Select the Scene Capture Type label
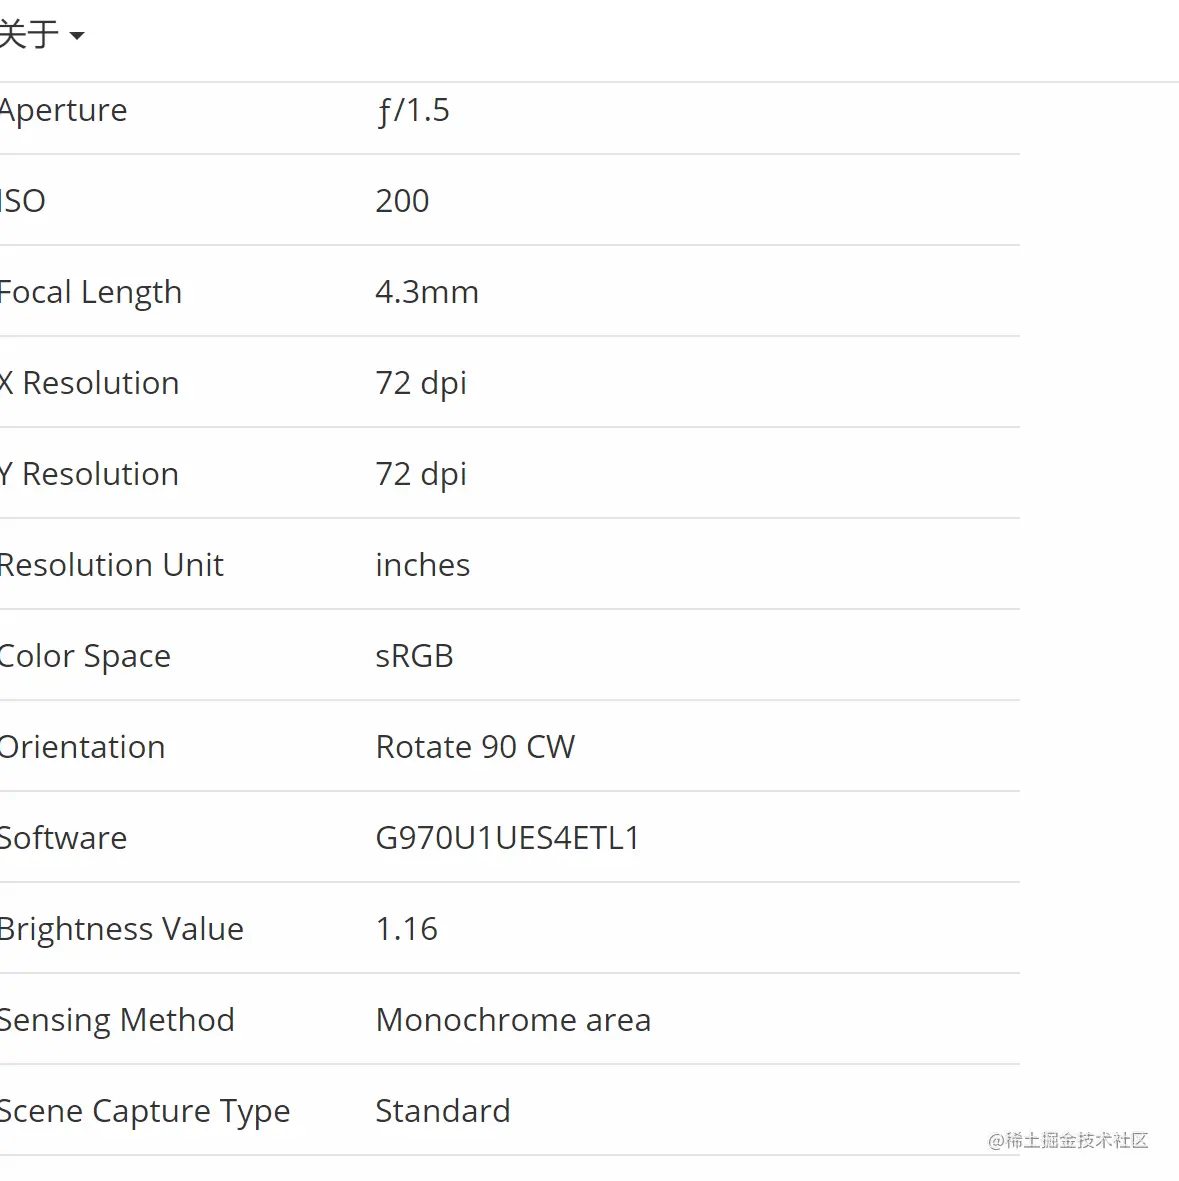Viewport: 1179px width, 1181px height. (x=145, y=1112)
